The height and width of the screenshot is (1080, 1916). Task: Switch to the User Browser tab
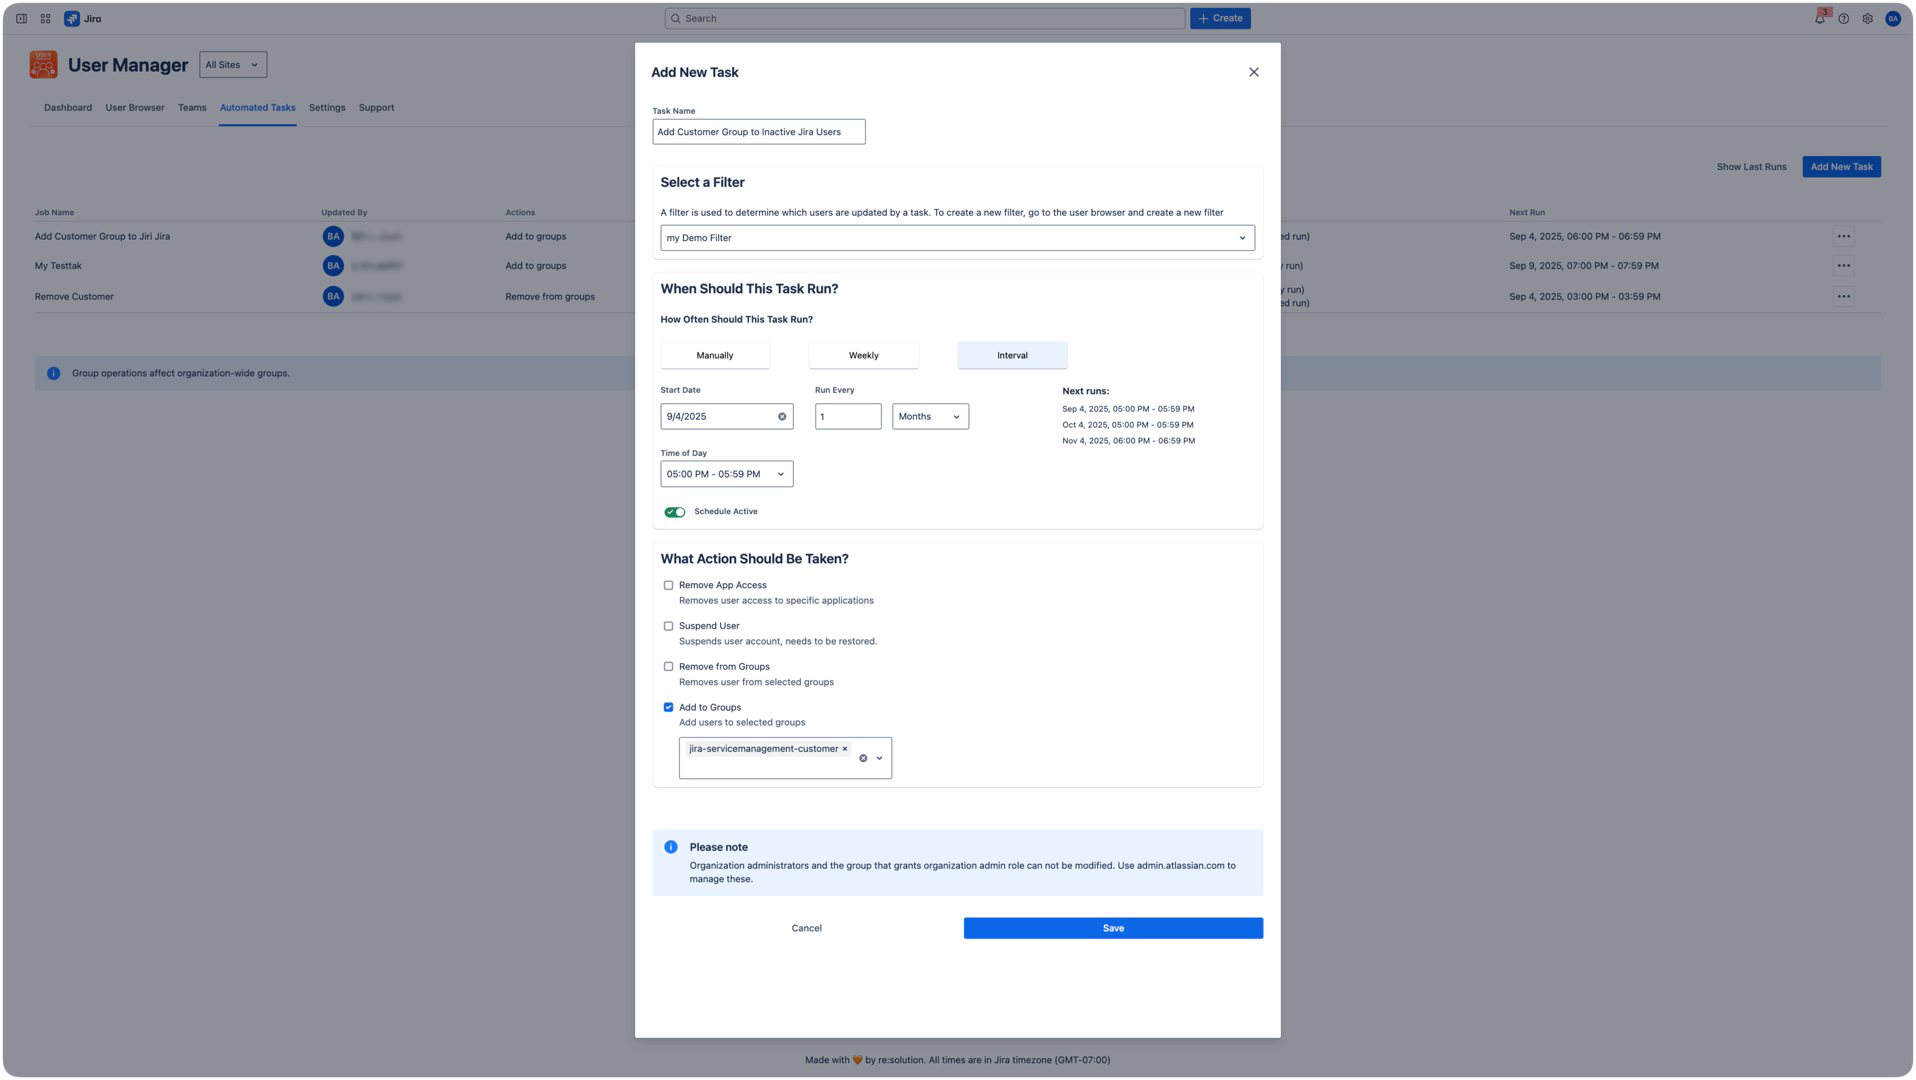coord(134,107)
